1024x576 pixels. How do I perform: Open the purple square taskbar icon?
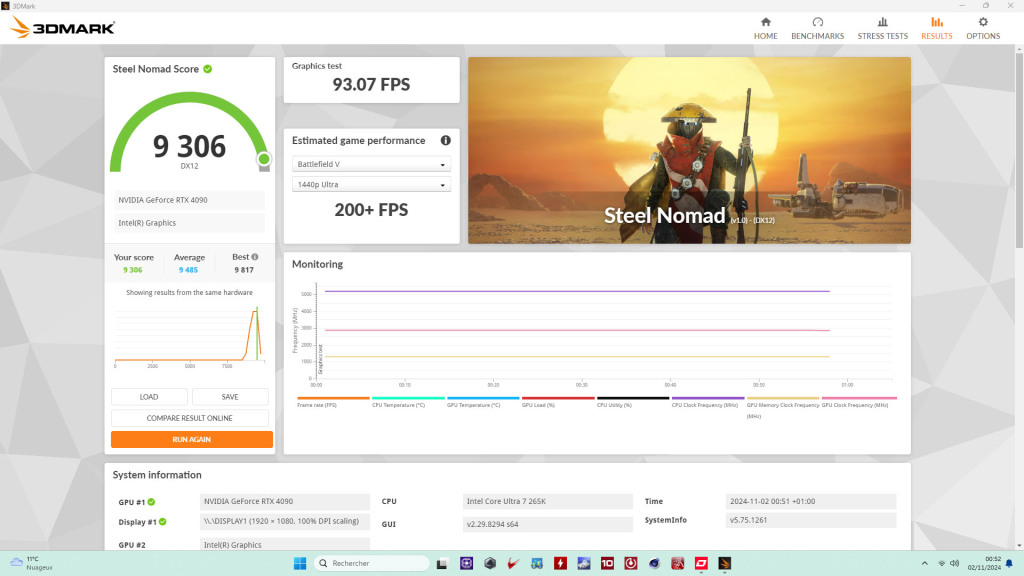[x=466, y=563]
